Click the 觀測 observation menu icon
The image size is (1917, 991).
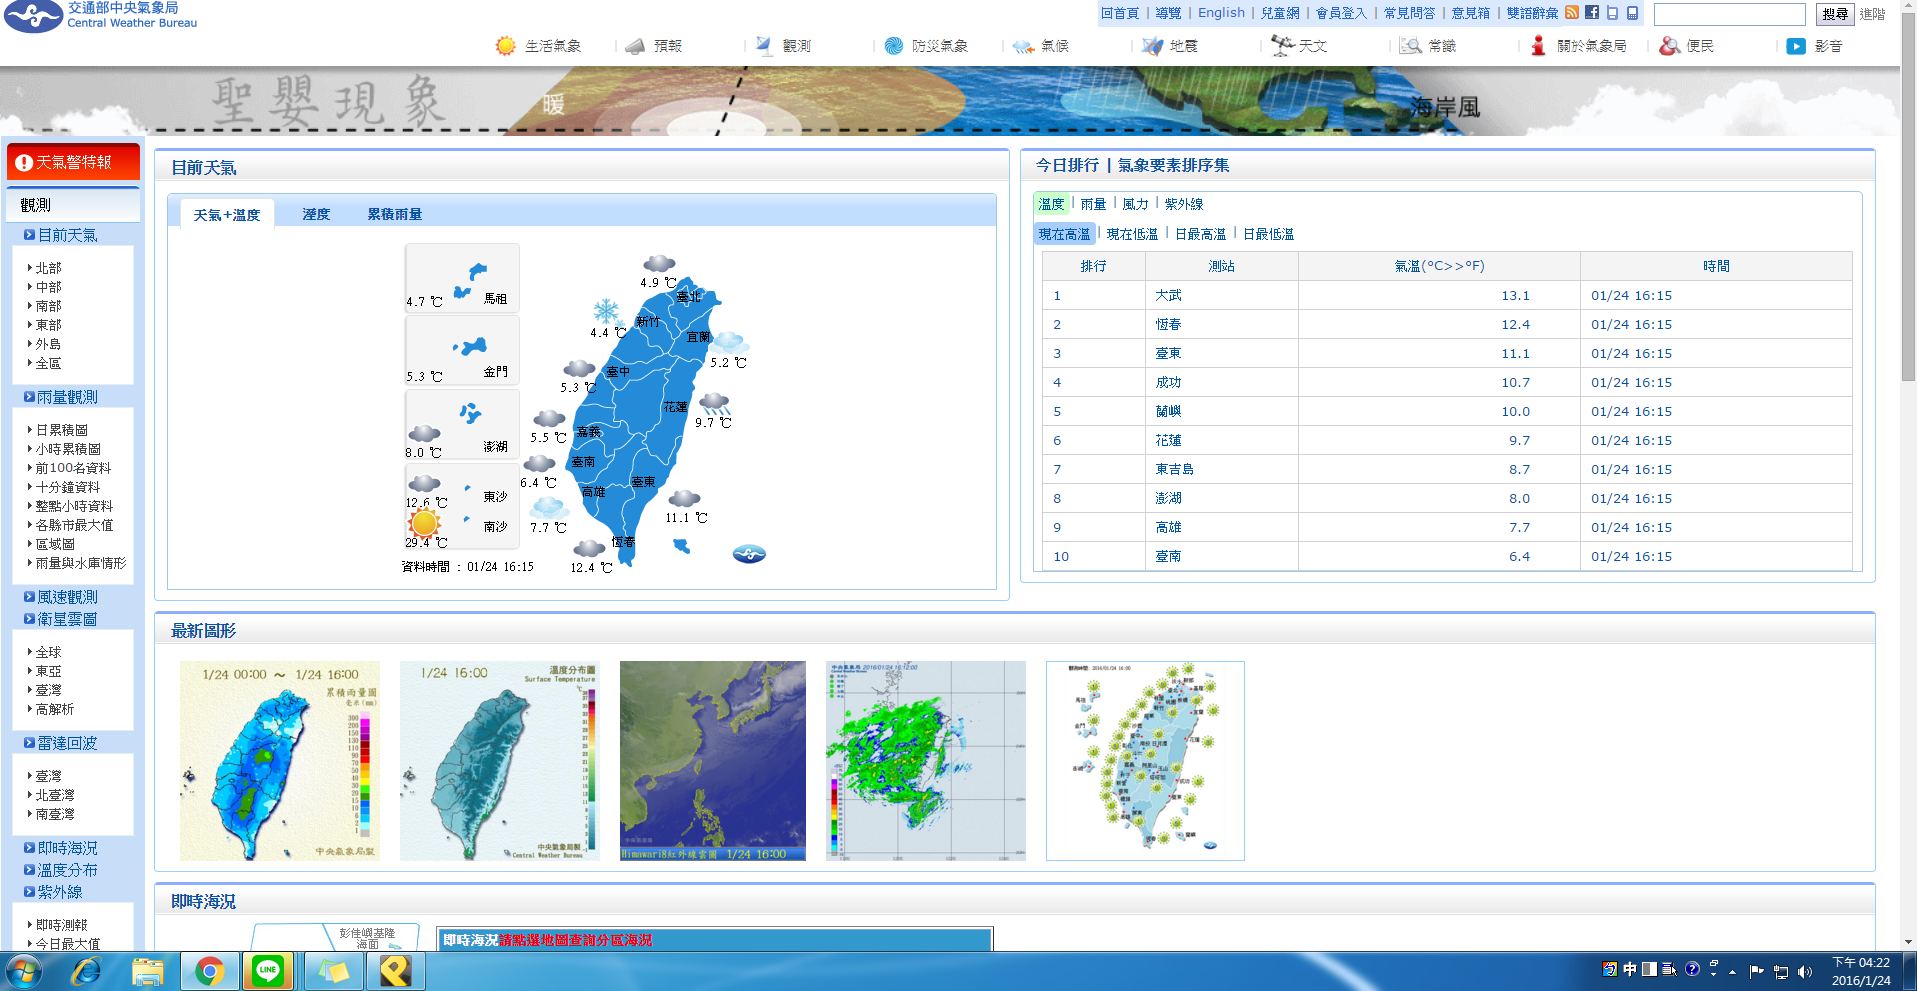(764, 46)
